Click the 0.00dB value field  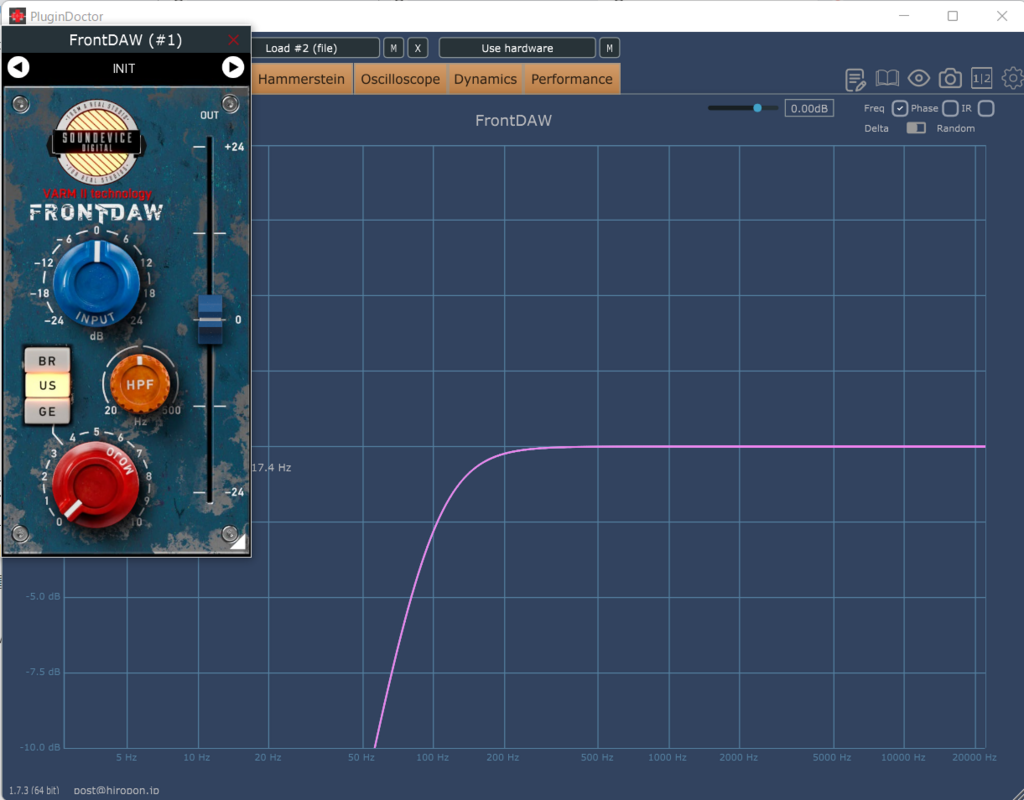click(809, 108)
